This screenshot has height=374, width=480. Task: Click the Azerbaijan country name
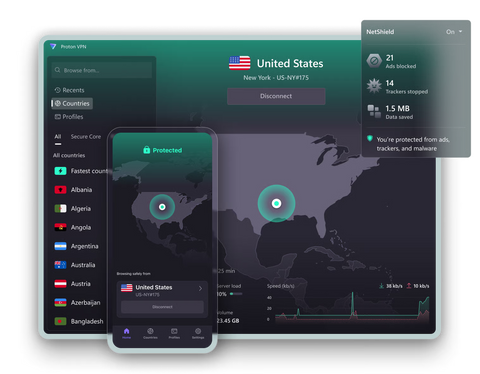tap(85, 303)
